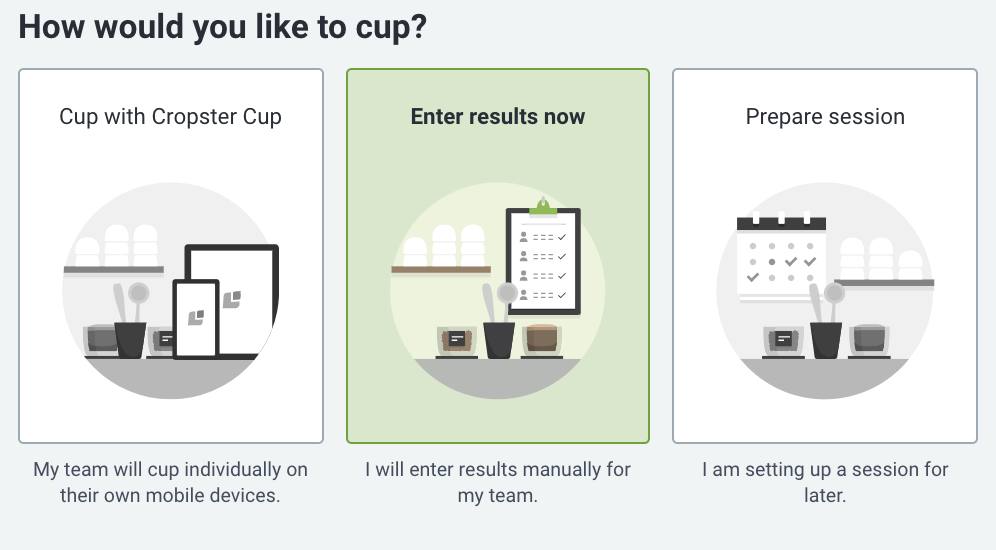Click the brown coffee cup in middle illustration
This screenshot has width=996, height=550.
[542, 340]
